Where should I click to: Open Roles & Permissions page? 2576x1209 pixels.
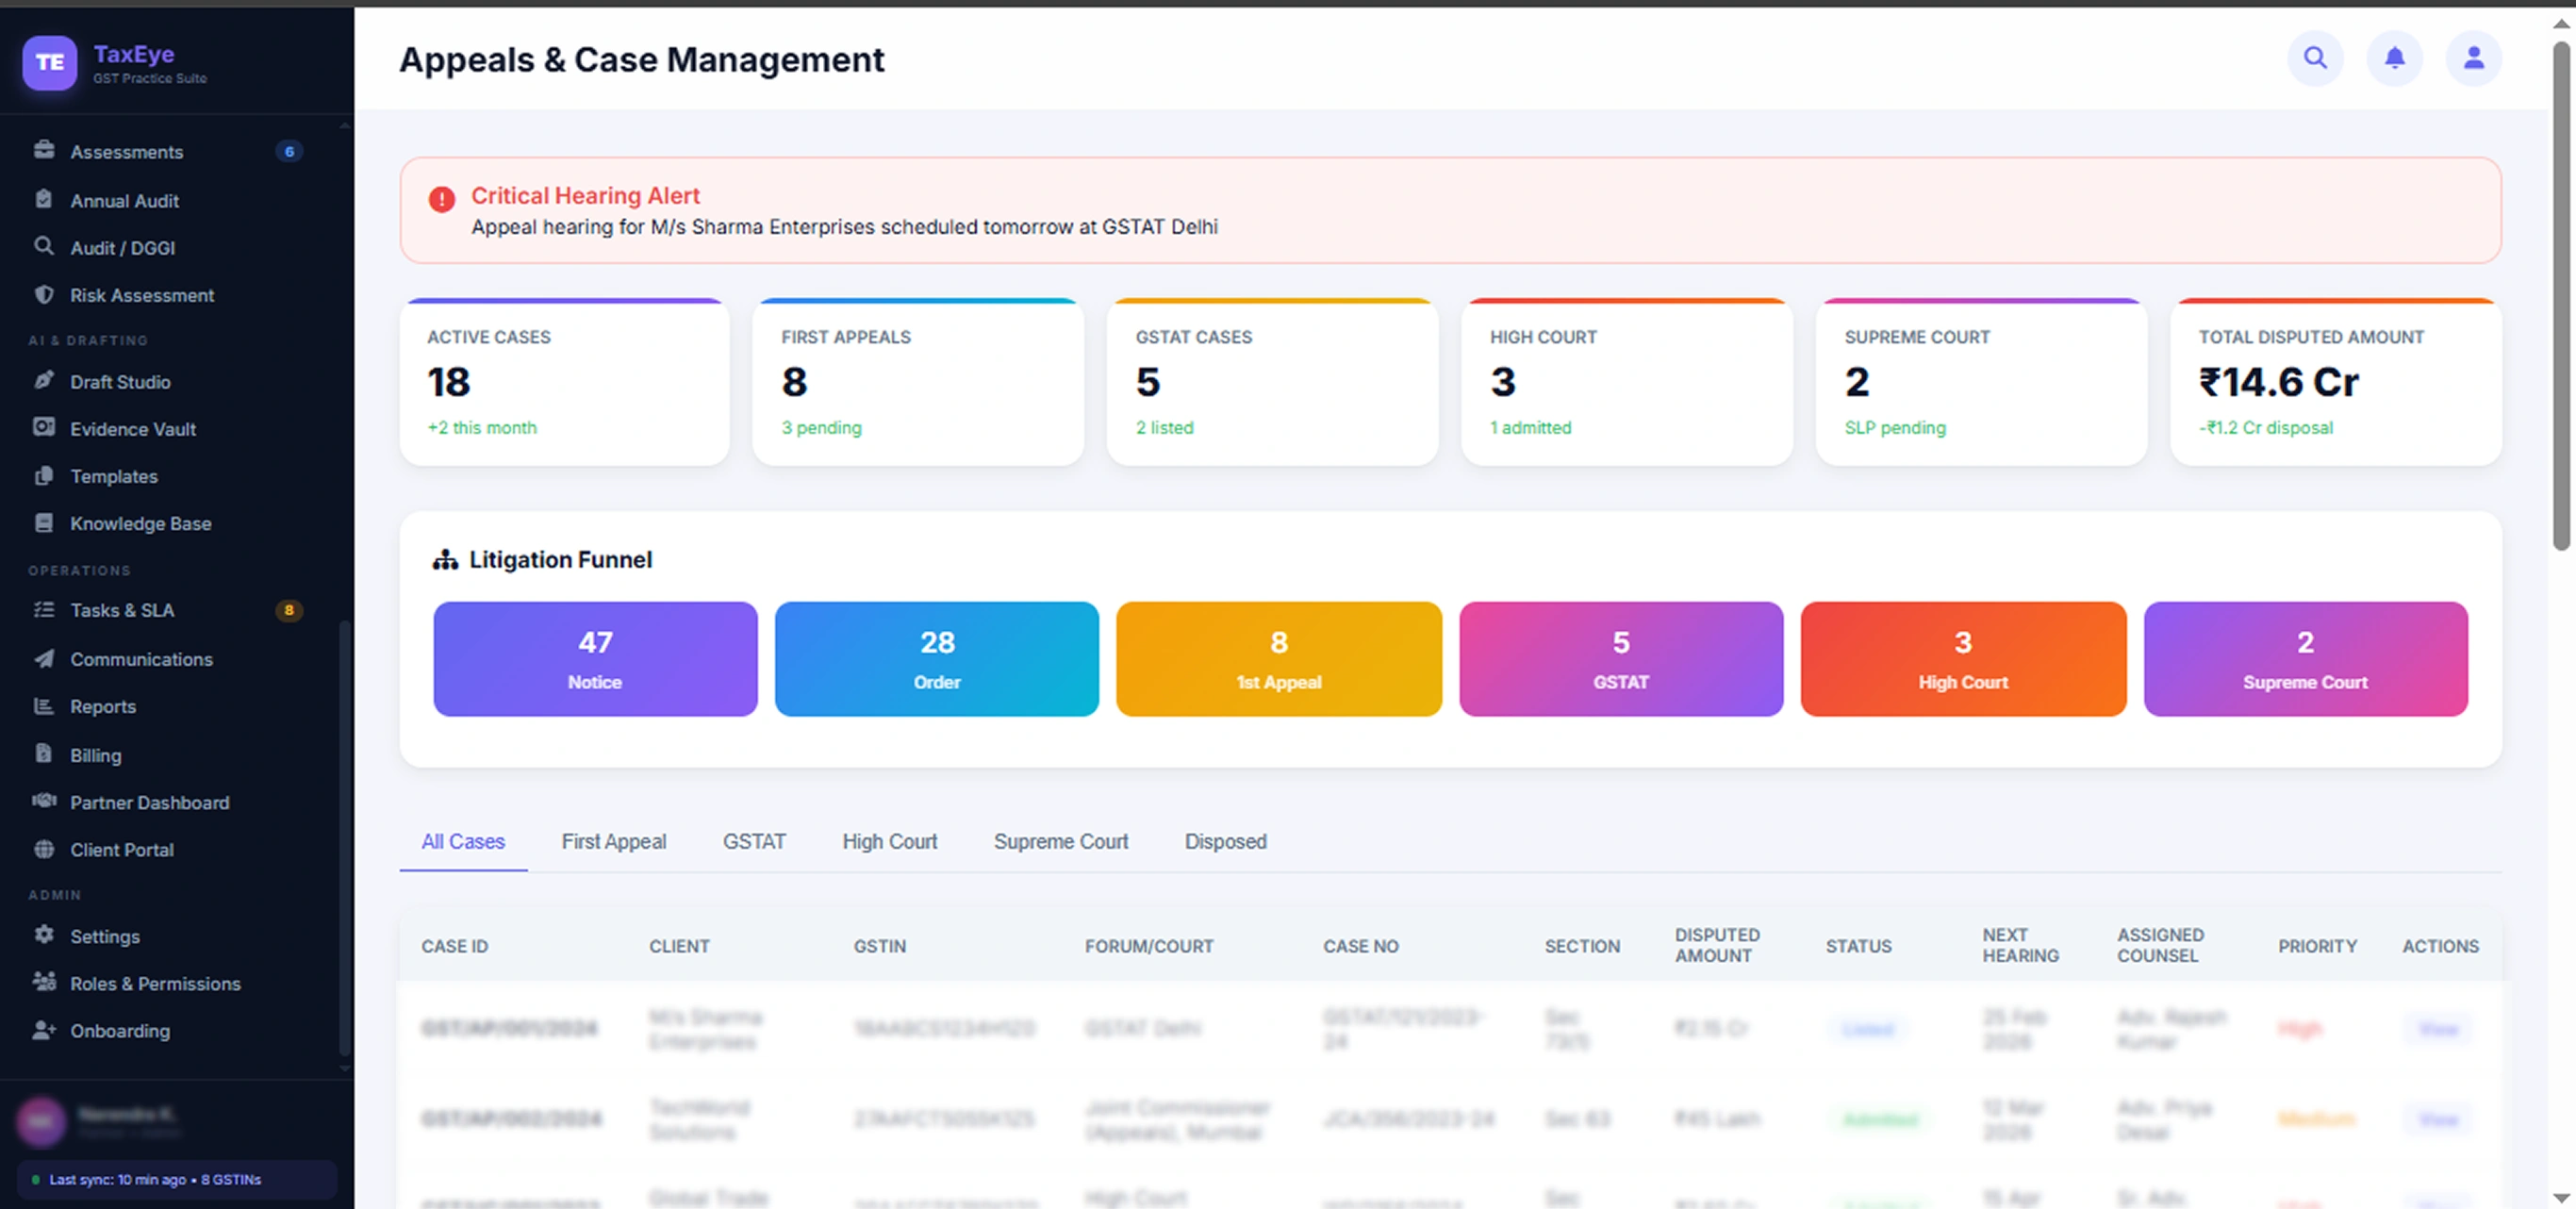154,983
